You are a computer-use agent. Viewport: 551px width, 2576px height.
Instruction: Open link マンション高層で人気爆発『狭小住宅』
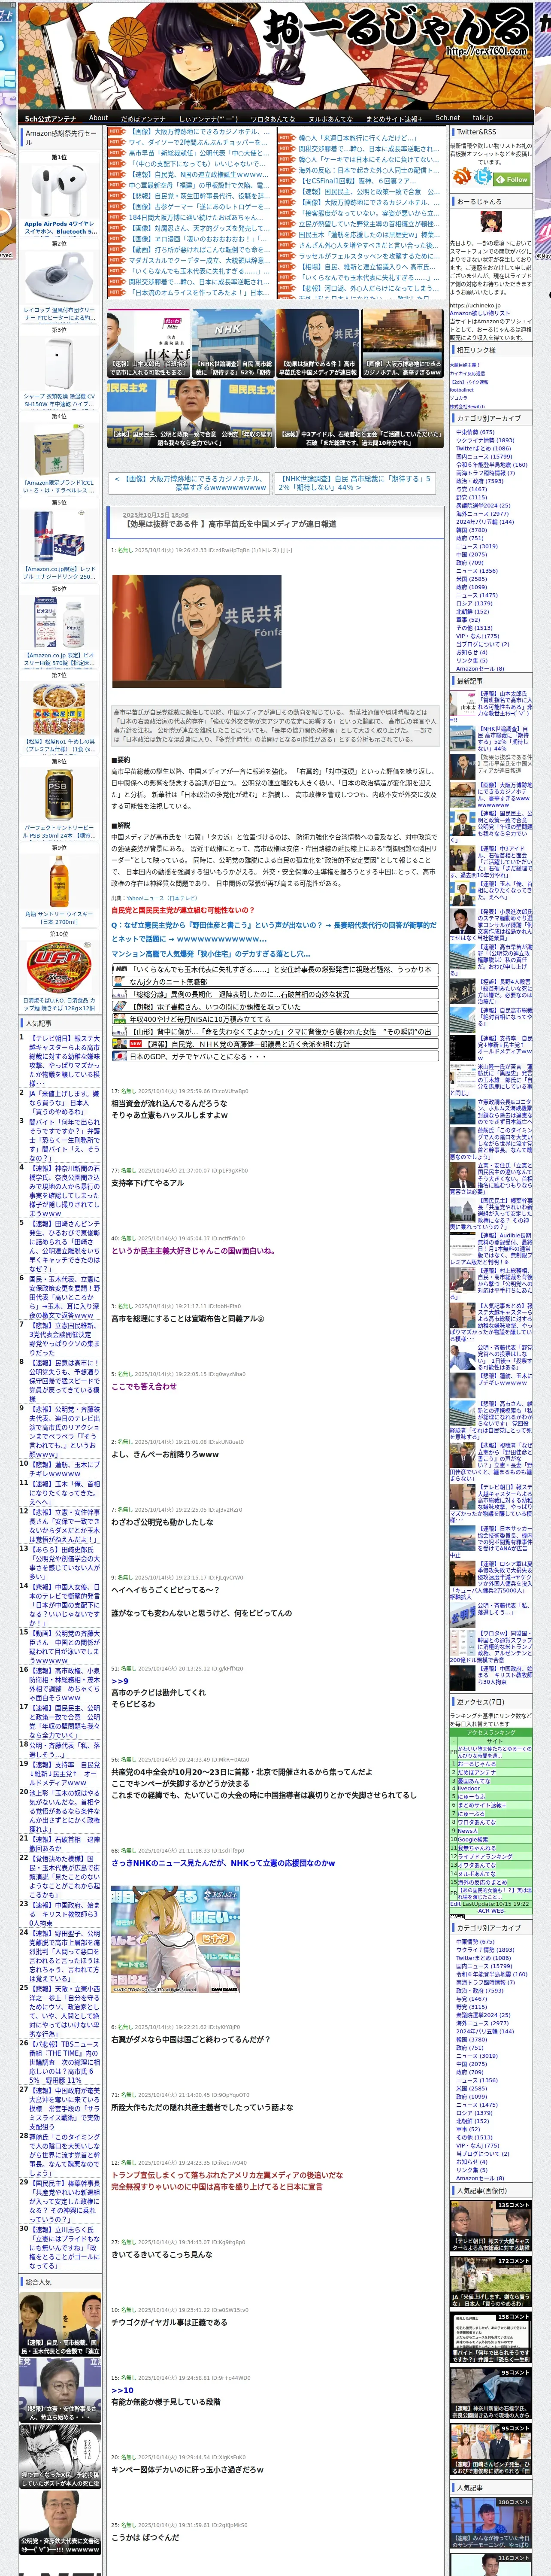(x=211, y=954)
